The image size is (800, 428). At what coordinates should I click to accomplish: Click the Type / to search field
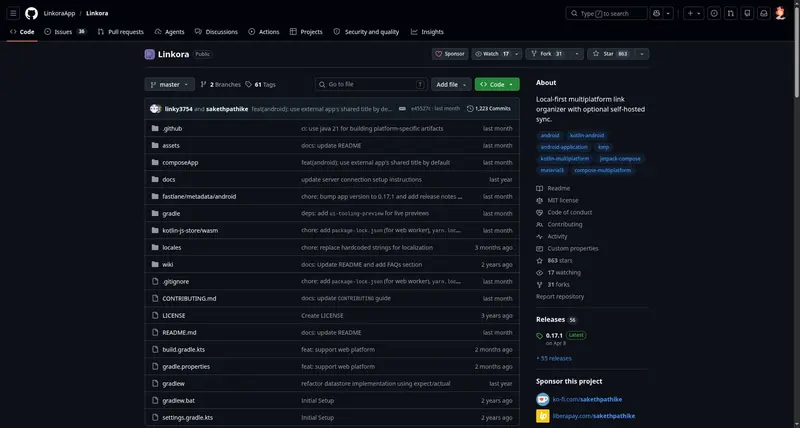[606, 13]
